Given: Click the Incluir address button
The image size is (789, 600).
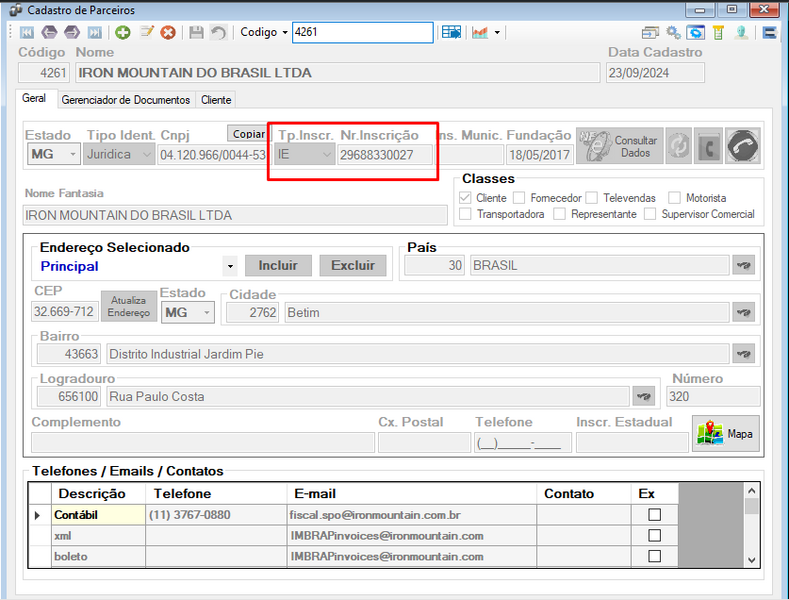Looking at the screenshot, I should 278,265.
